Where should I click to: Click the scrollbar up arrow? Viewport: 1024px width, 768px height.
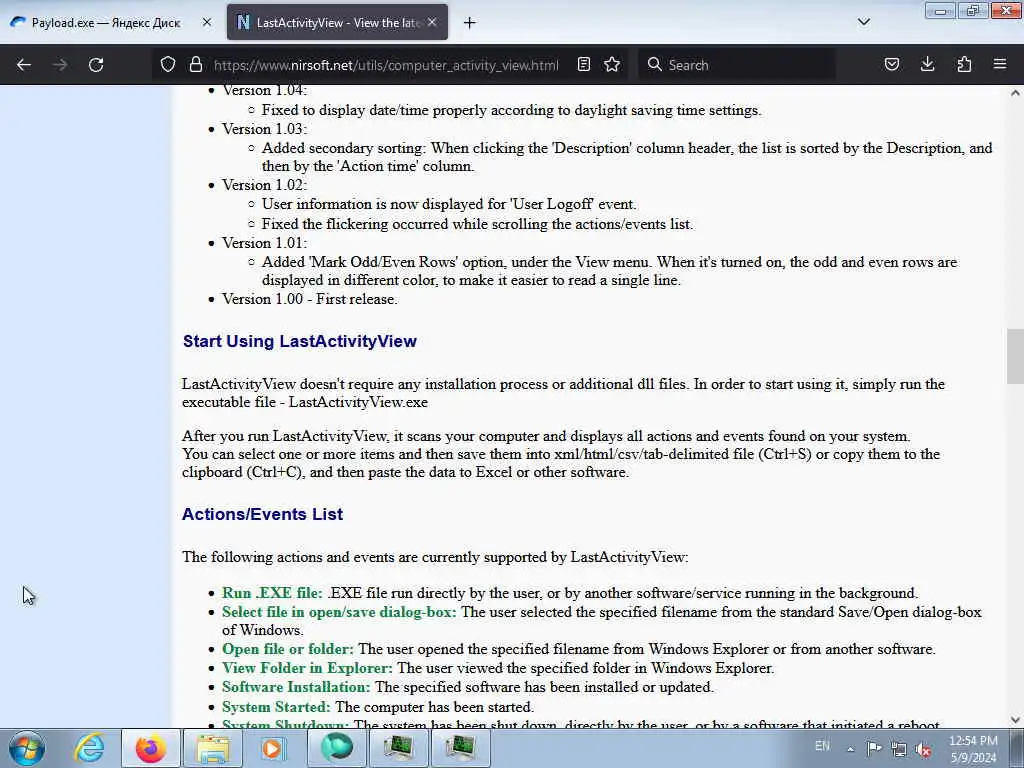coord(1015,93)
